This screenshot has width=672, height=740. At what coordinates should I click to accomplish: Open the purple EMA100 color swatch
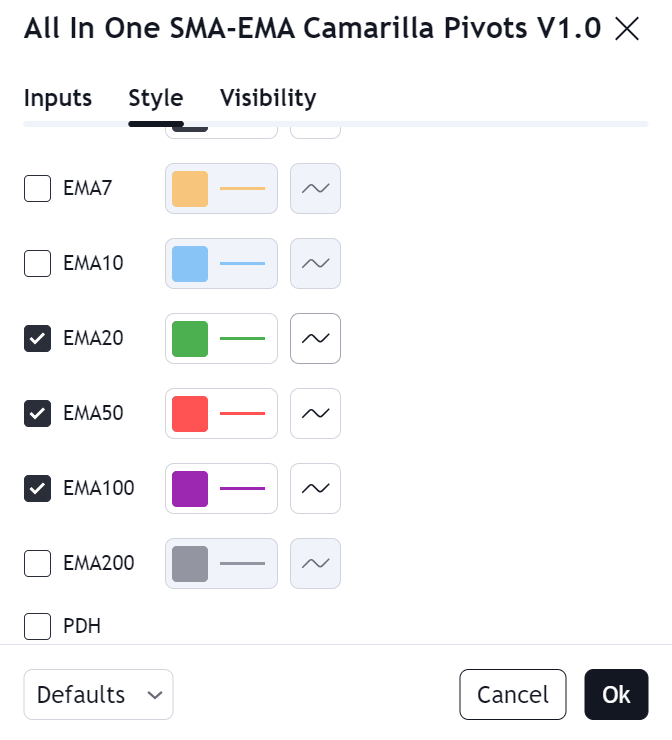(x=190, y=488)
